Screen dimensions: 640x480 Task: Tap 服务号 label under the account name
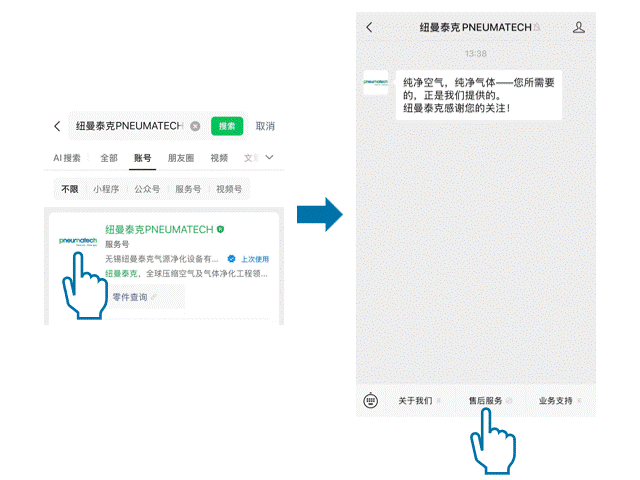coord(117,244)
